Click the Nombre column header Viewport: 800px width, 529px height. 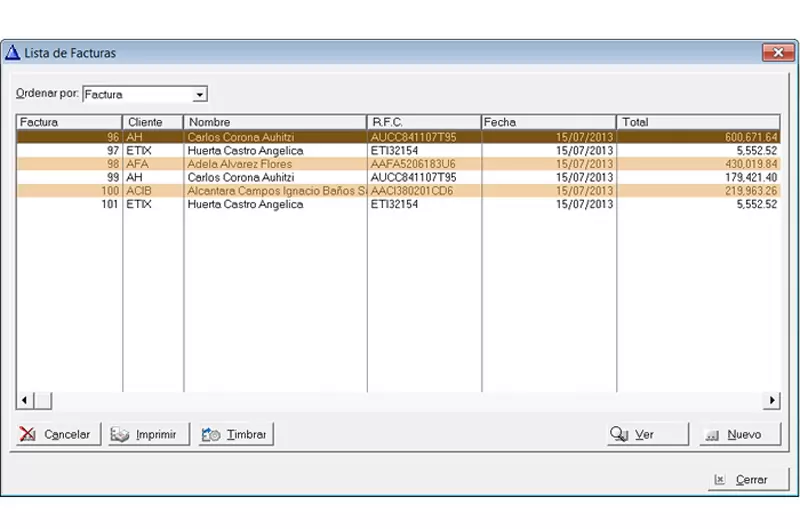275,122
